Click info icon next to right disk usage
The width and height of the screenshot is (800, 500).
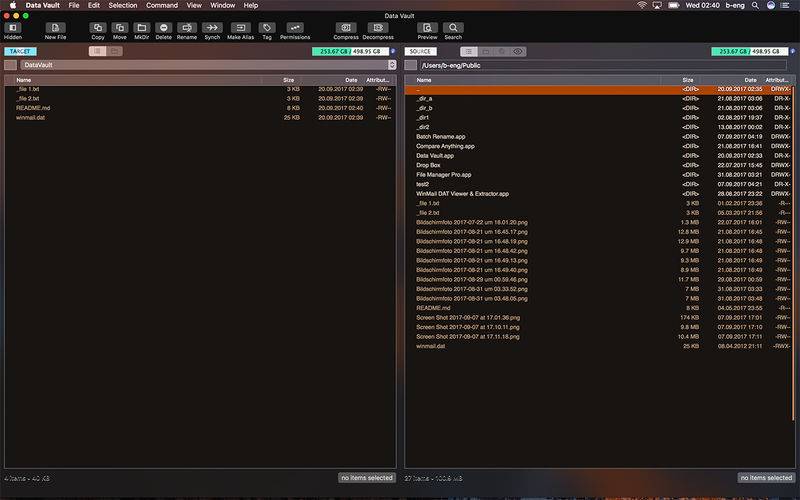pos(792,52)
